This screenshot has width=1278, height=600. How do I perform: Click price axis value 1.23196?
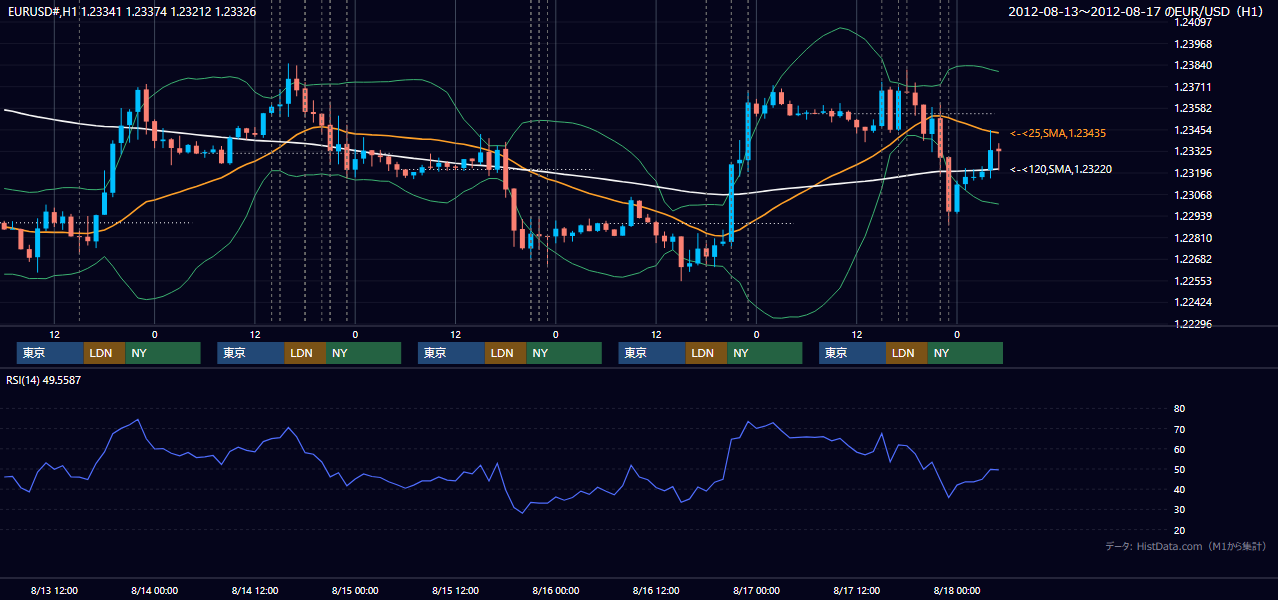click(x=1193, y=173)
